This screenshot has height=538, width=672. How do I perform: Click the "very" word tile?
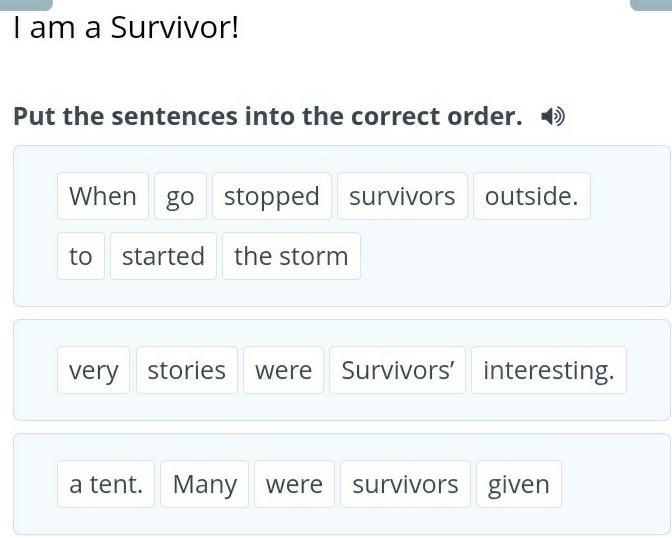point(93,370)
